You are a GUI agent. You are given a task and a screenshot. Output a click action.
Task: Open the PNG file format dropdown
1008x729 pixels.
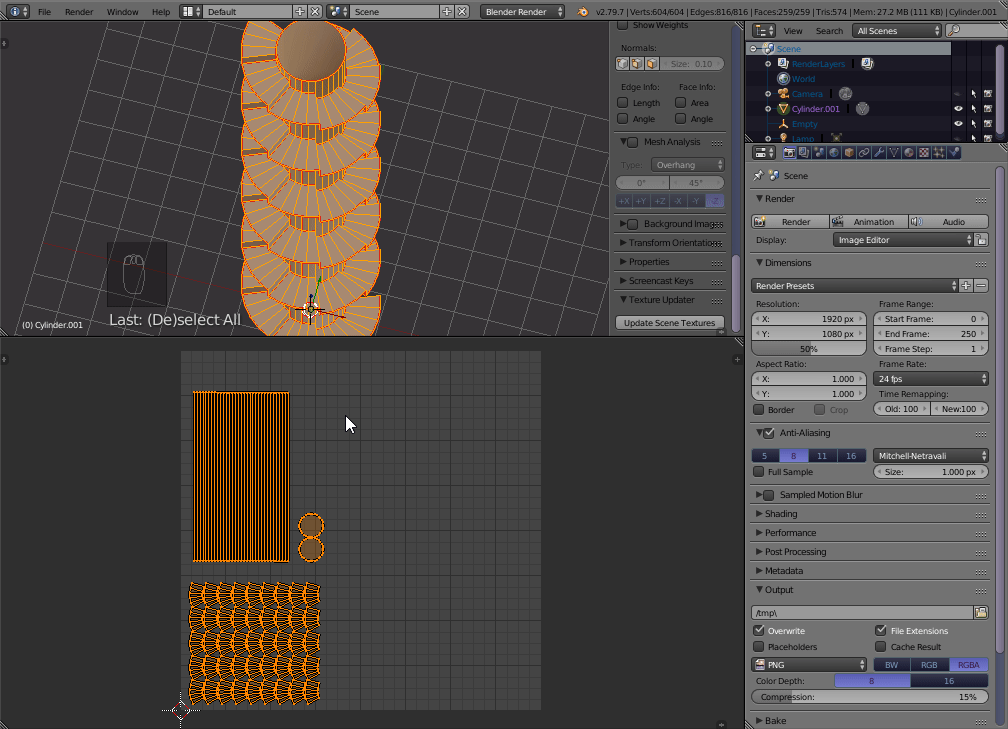click(809, 665)
